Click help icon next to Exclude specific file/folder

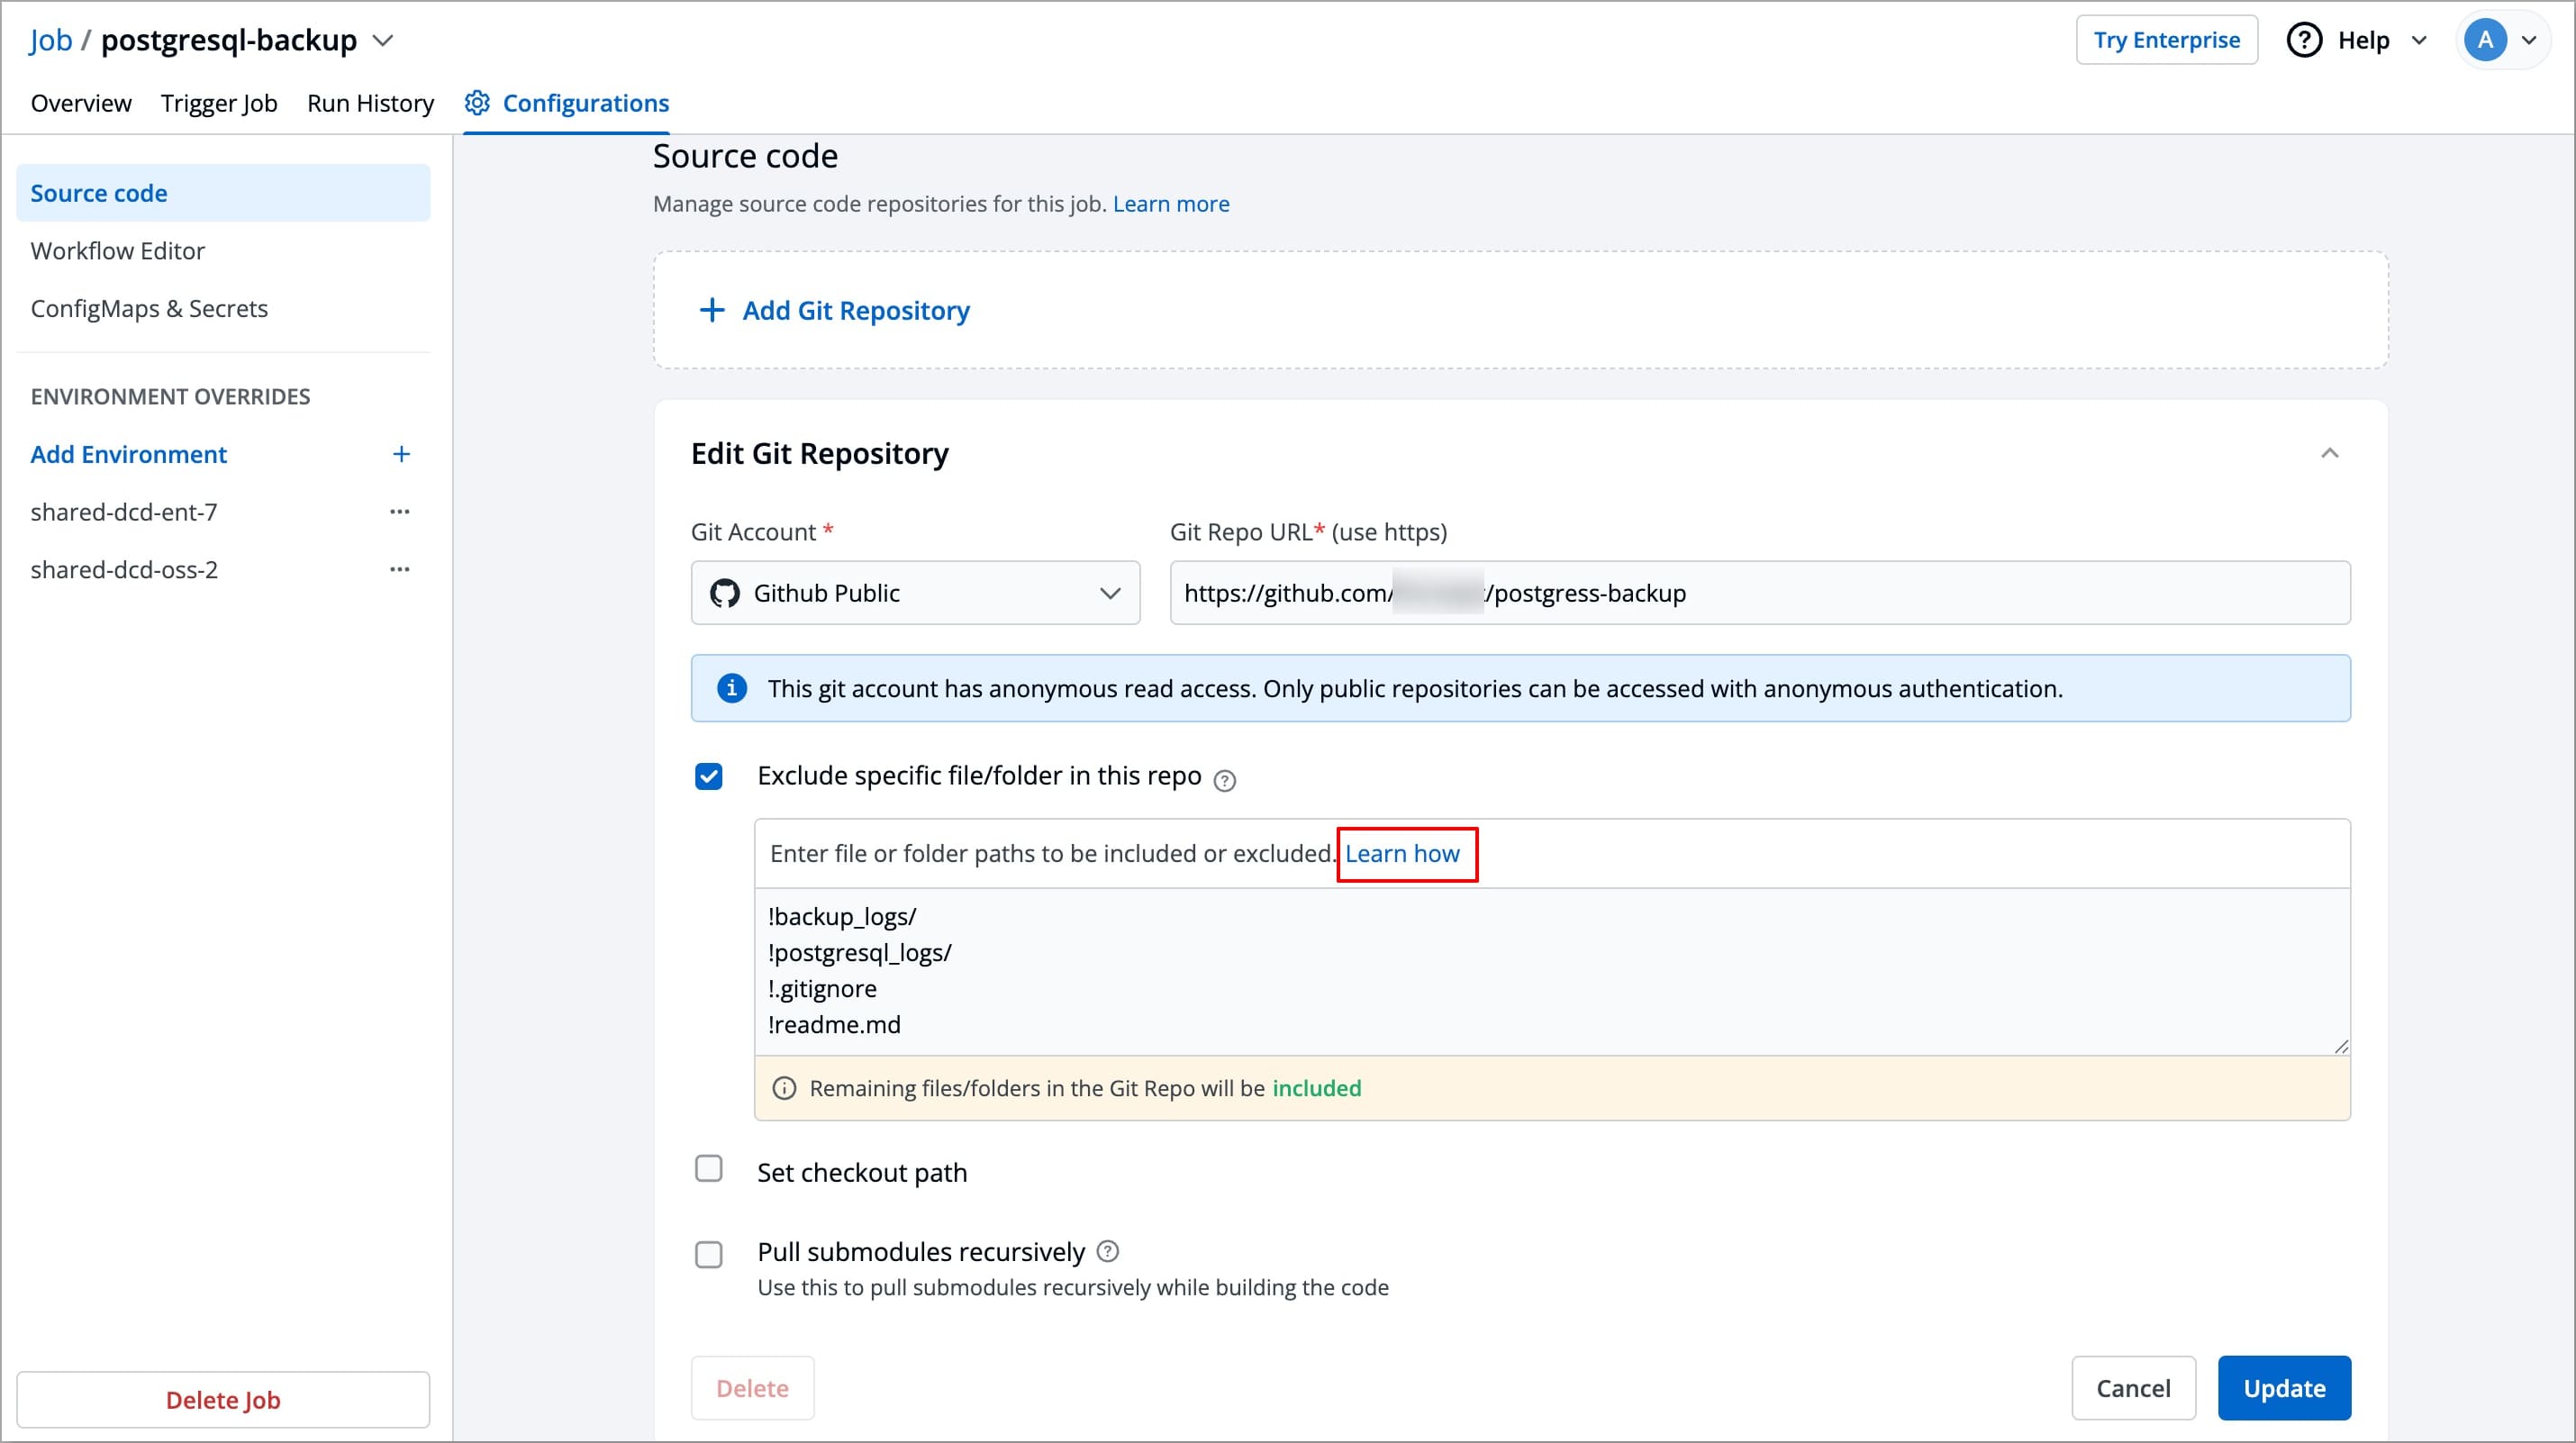click(x=1224, y=781)
